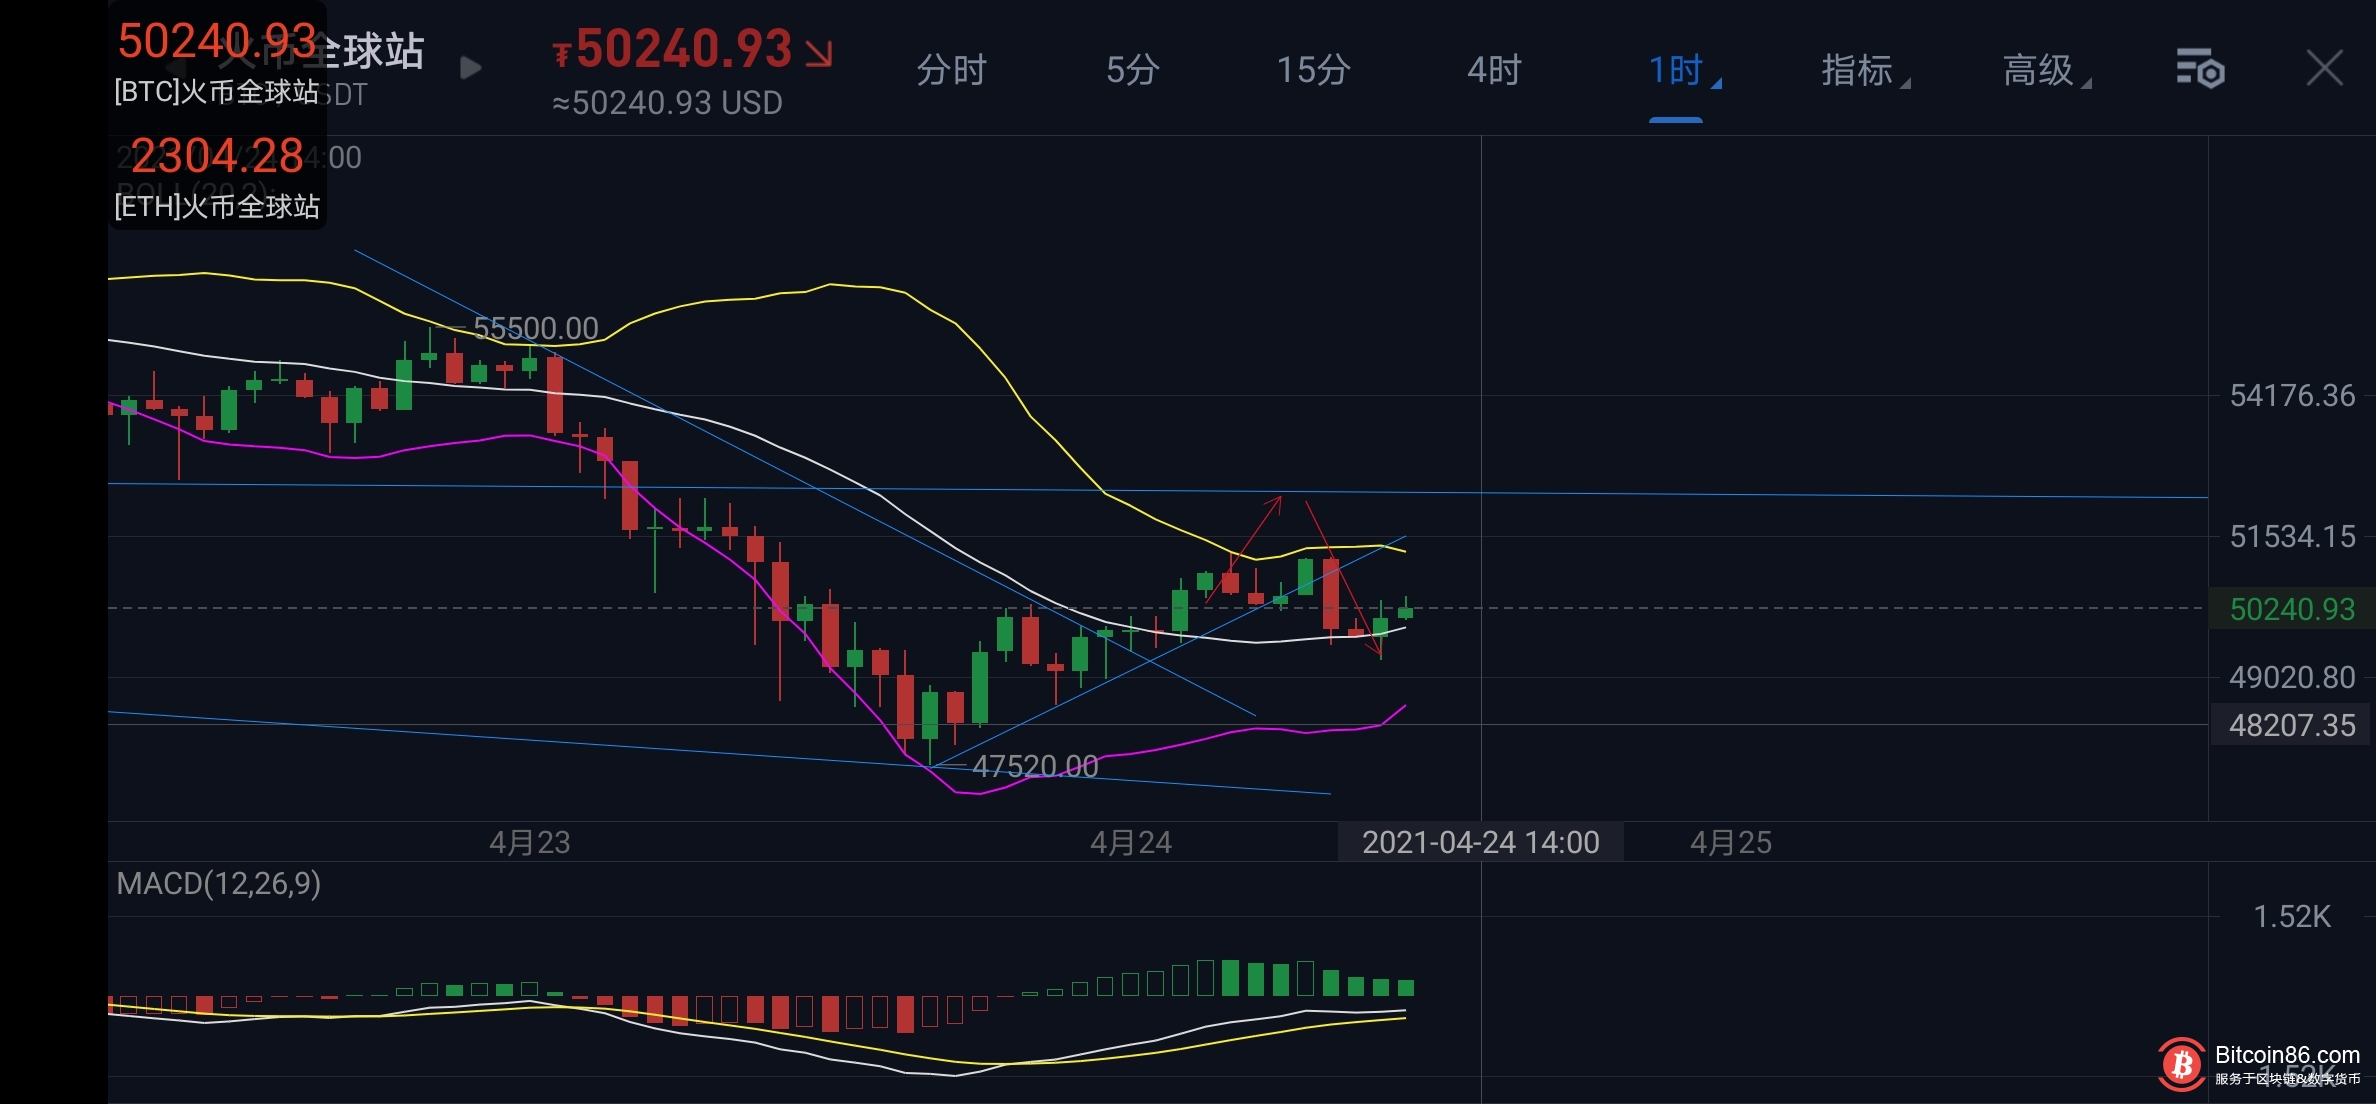Image resolution: width=2376 pixels, height=1104 pixels.
Task: Tap the BTC floating price widget
Action: (x=217, y=62)
